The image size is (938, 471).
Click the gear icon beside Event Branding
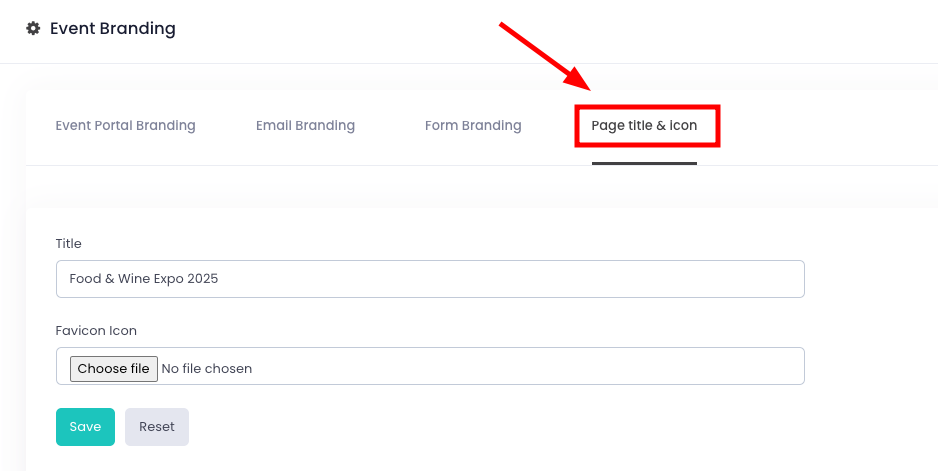tap(33, 29)
